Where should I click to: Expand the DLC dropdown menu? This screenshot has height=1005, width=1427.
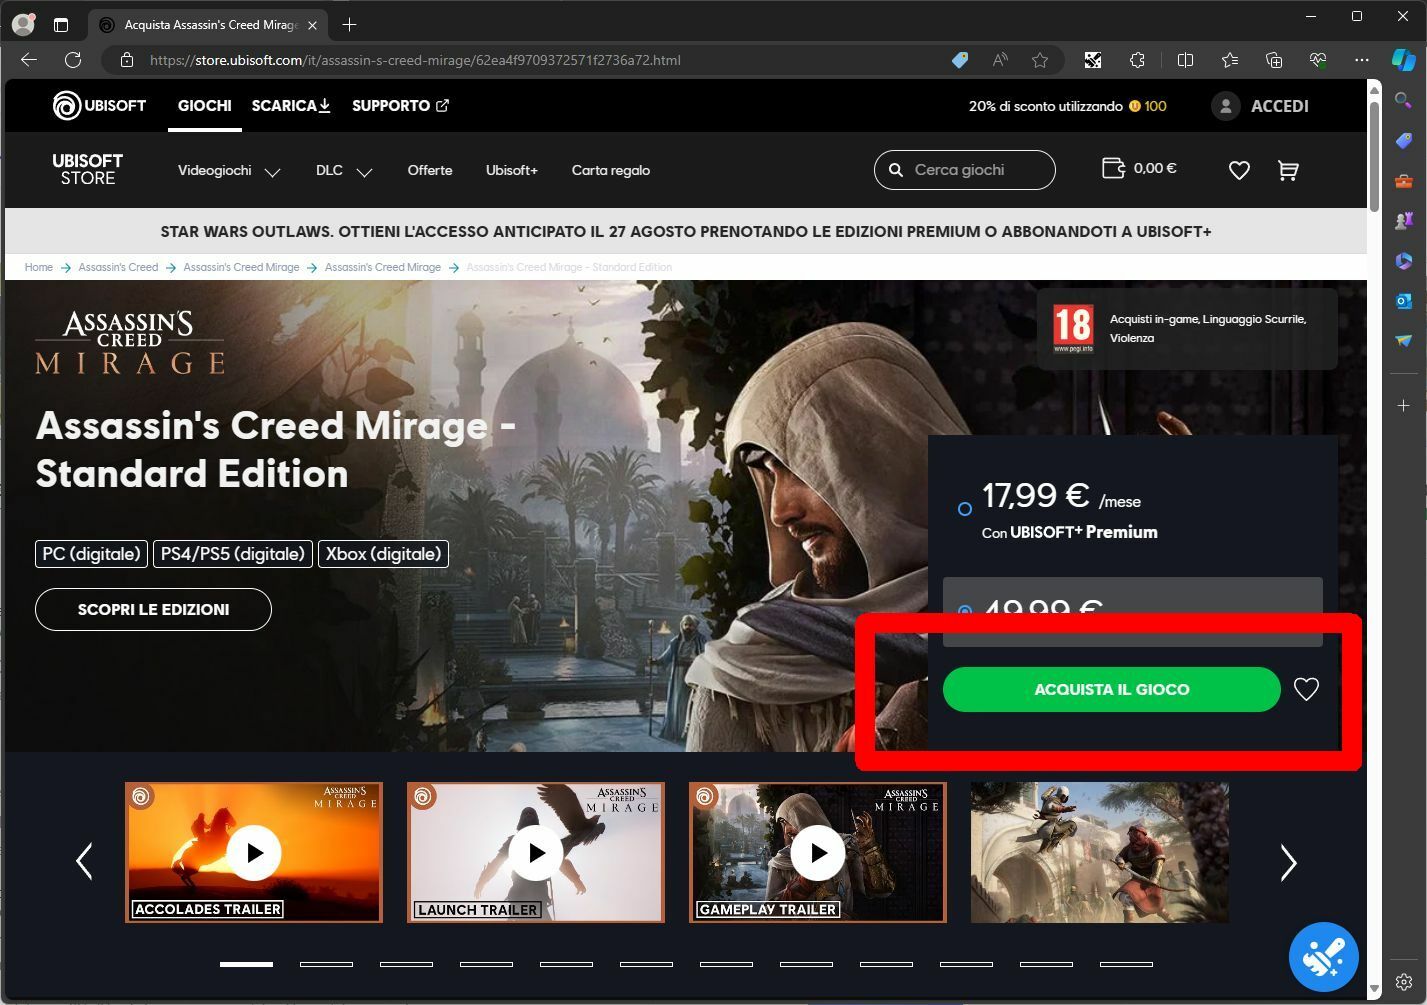(344, 171)
